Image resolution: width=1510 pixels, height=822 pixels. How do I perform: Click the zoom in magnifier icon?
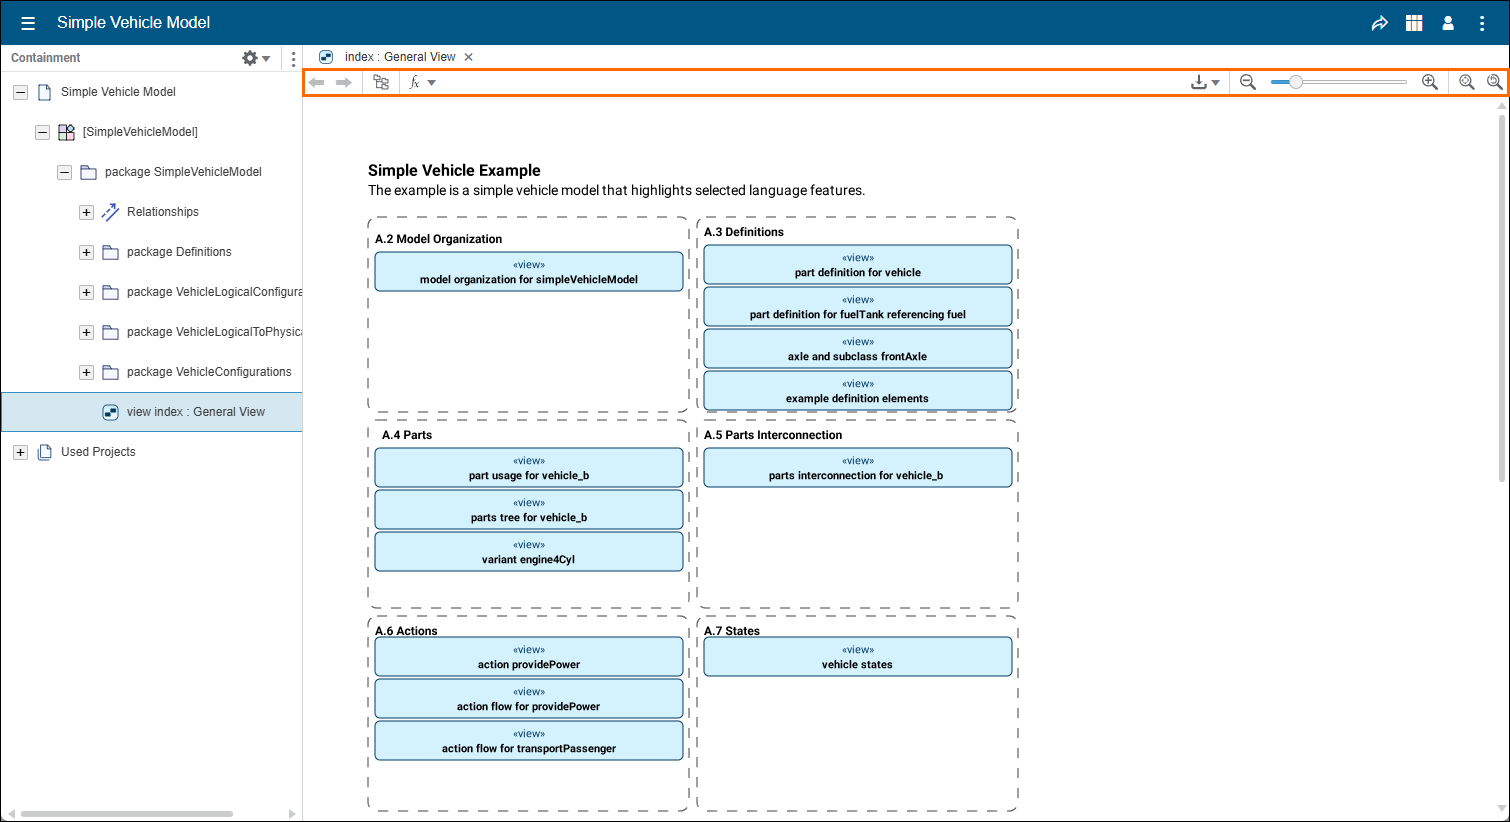point(1430,82)
